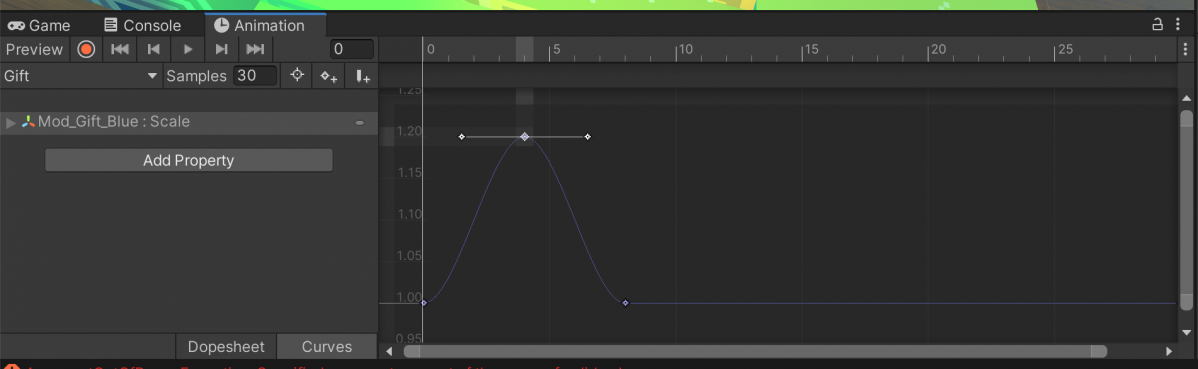Select the peak keyframe at 1.20

tap(525, 137)
